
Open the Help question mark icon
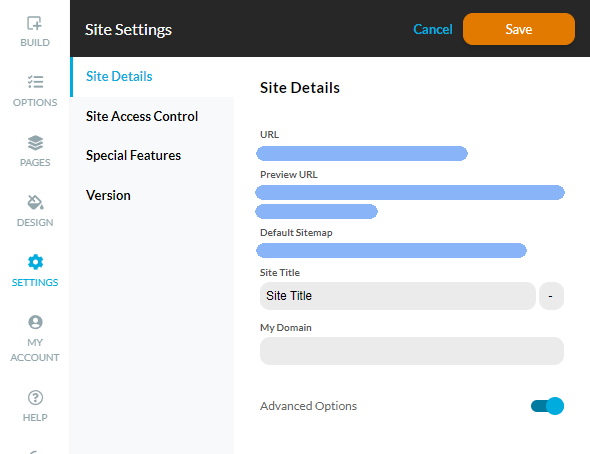coord(35,397)
